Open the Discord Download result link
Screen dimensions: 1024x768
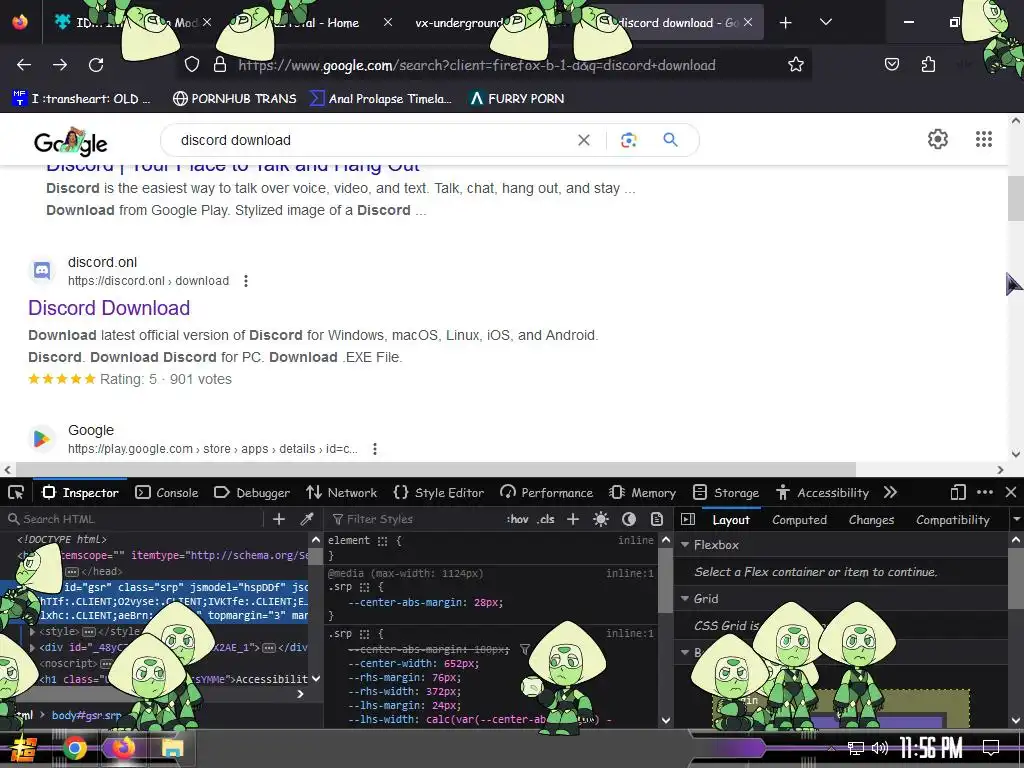tap(109, 308)
